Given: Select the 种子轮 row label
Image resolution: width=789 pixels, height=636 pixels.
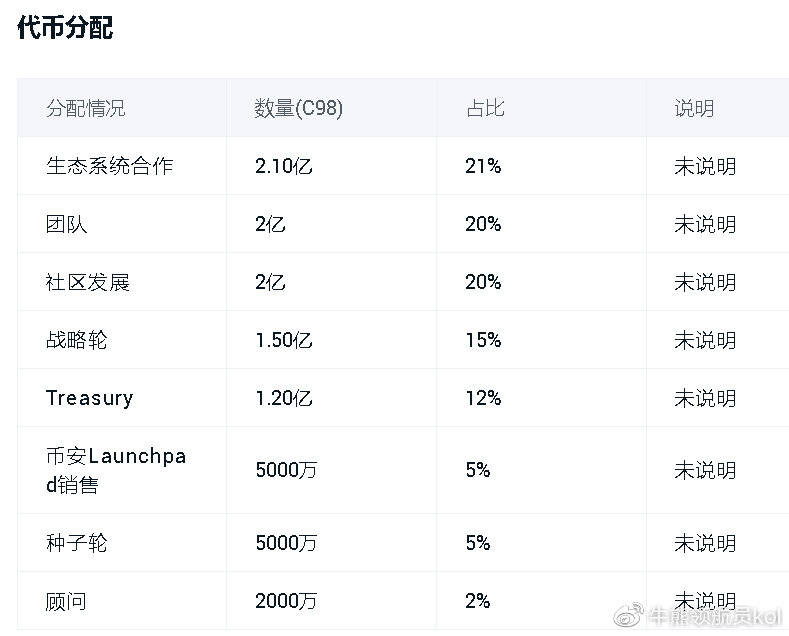Looking at the screenshot, I should coord(77,543).
